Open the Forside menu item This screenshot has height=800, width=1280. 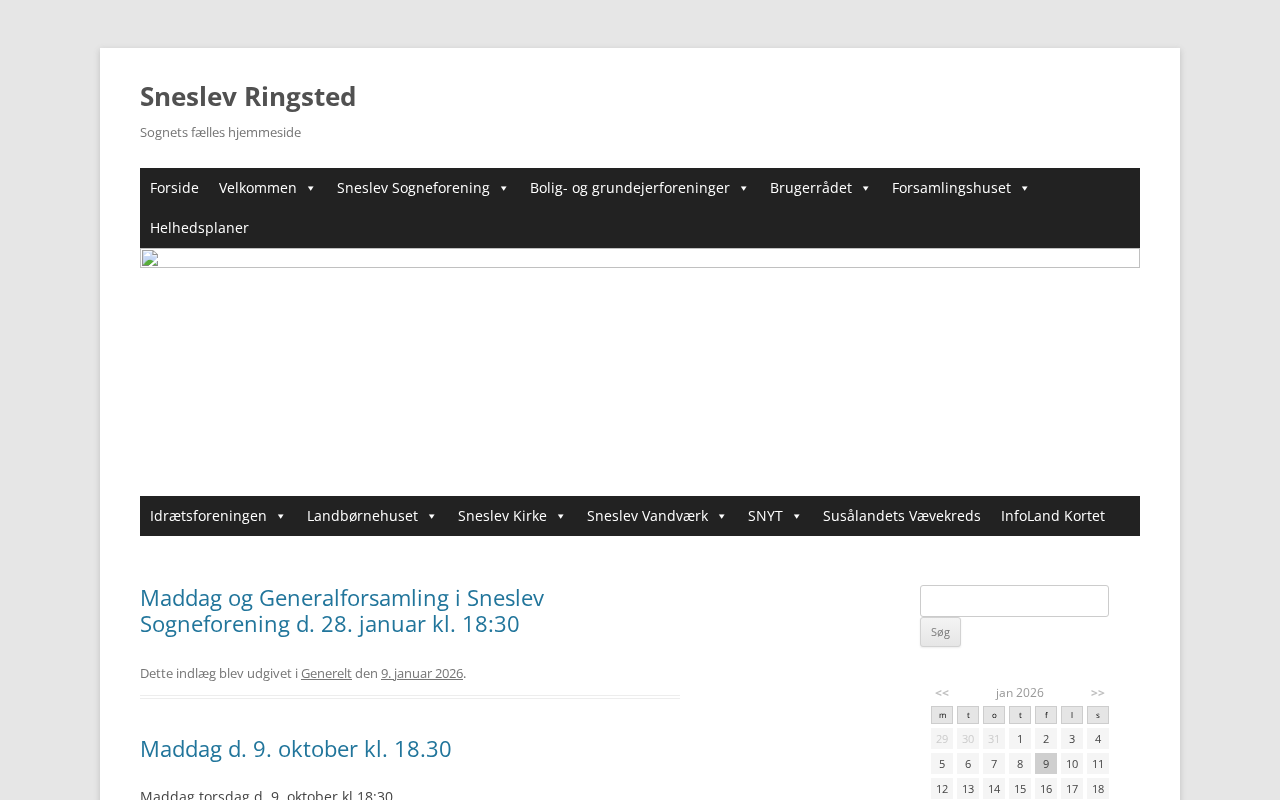pos(174,188)
